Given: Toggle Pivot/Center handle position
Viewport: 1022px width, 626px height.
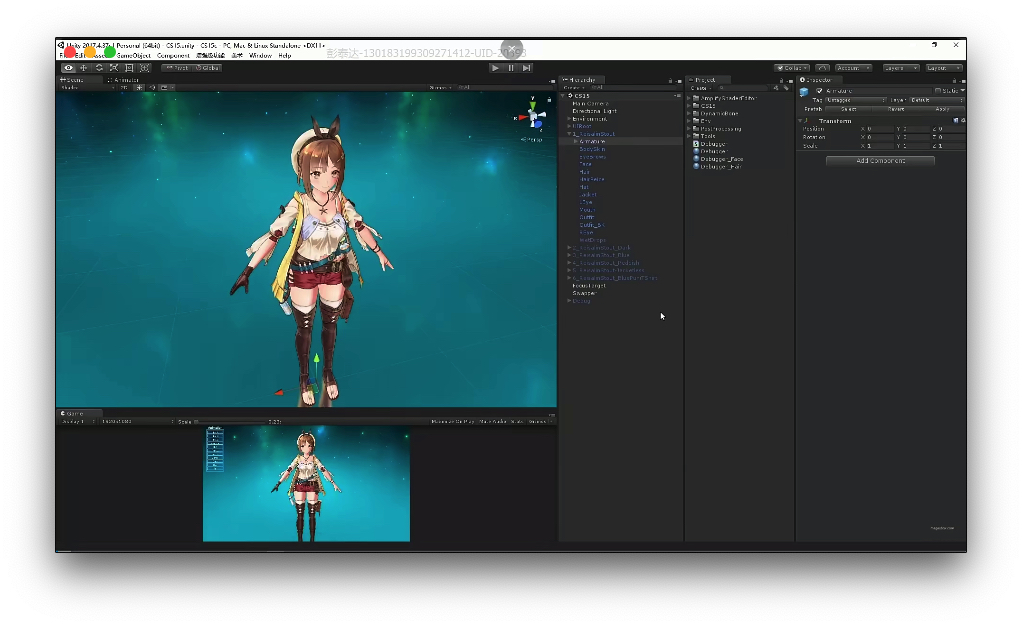Looking at the screenshot, I should pos(176,68).
